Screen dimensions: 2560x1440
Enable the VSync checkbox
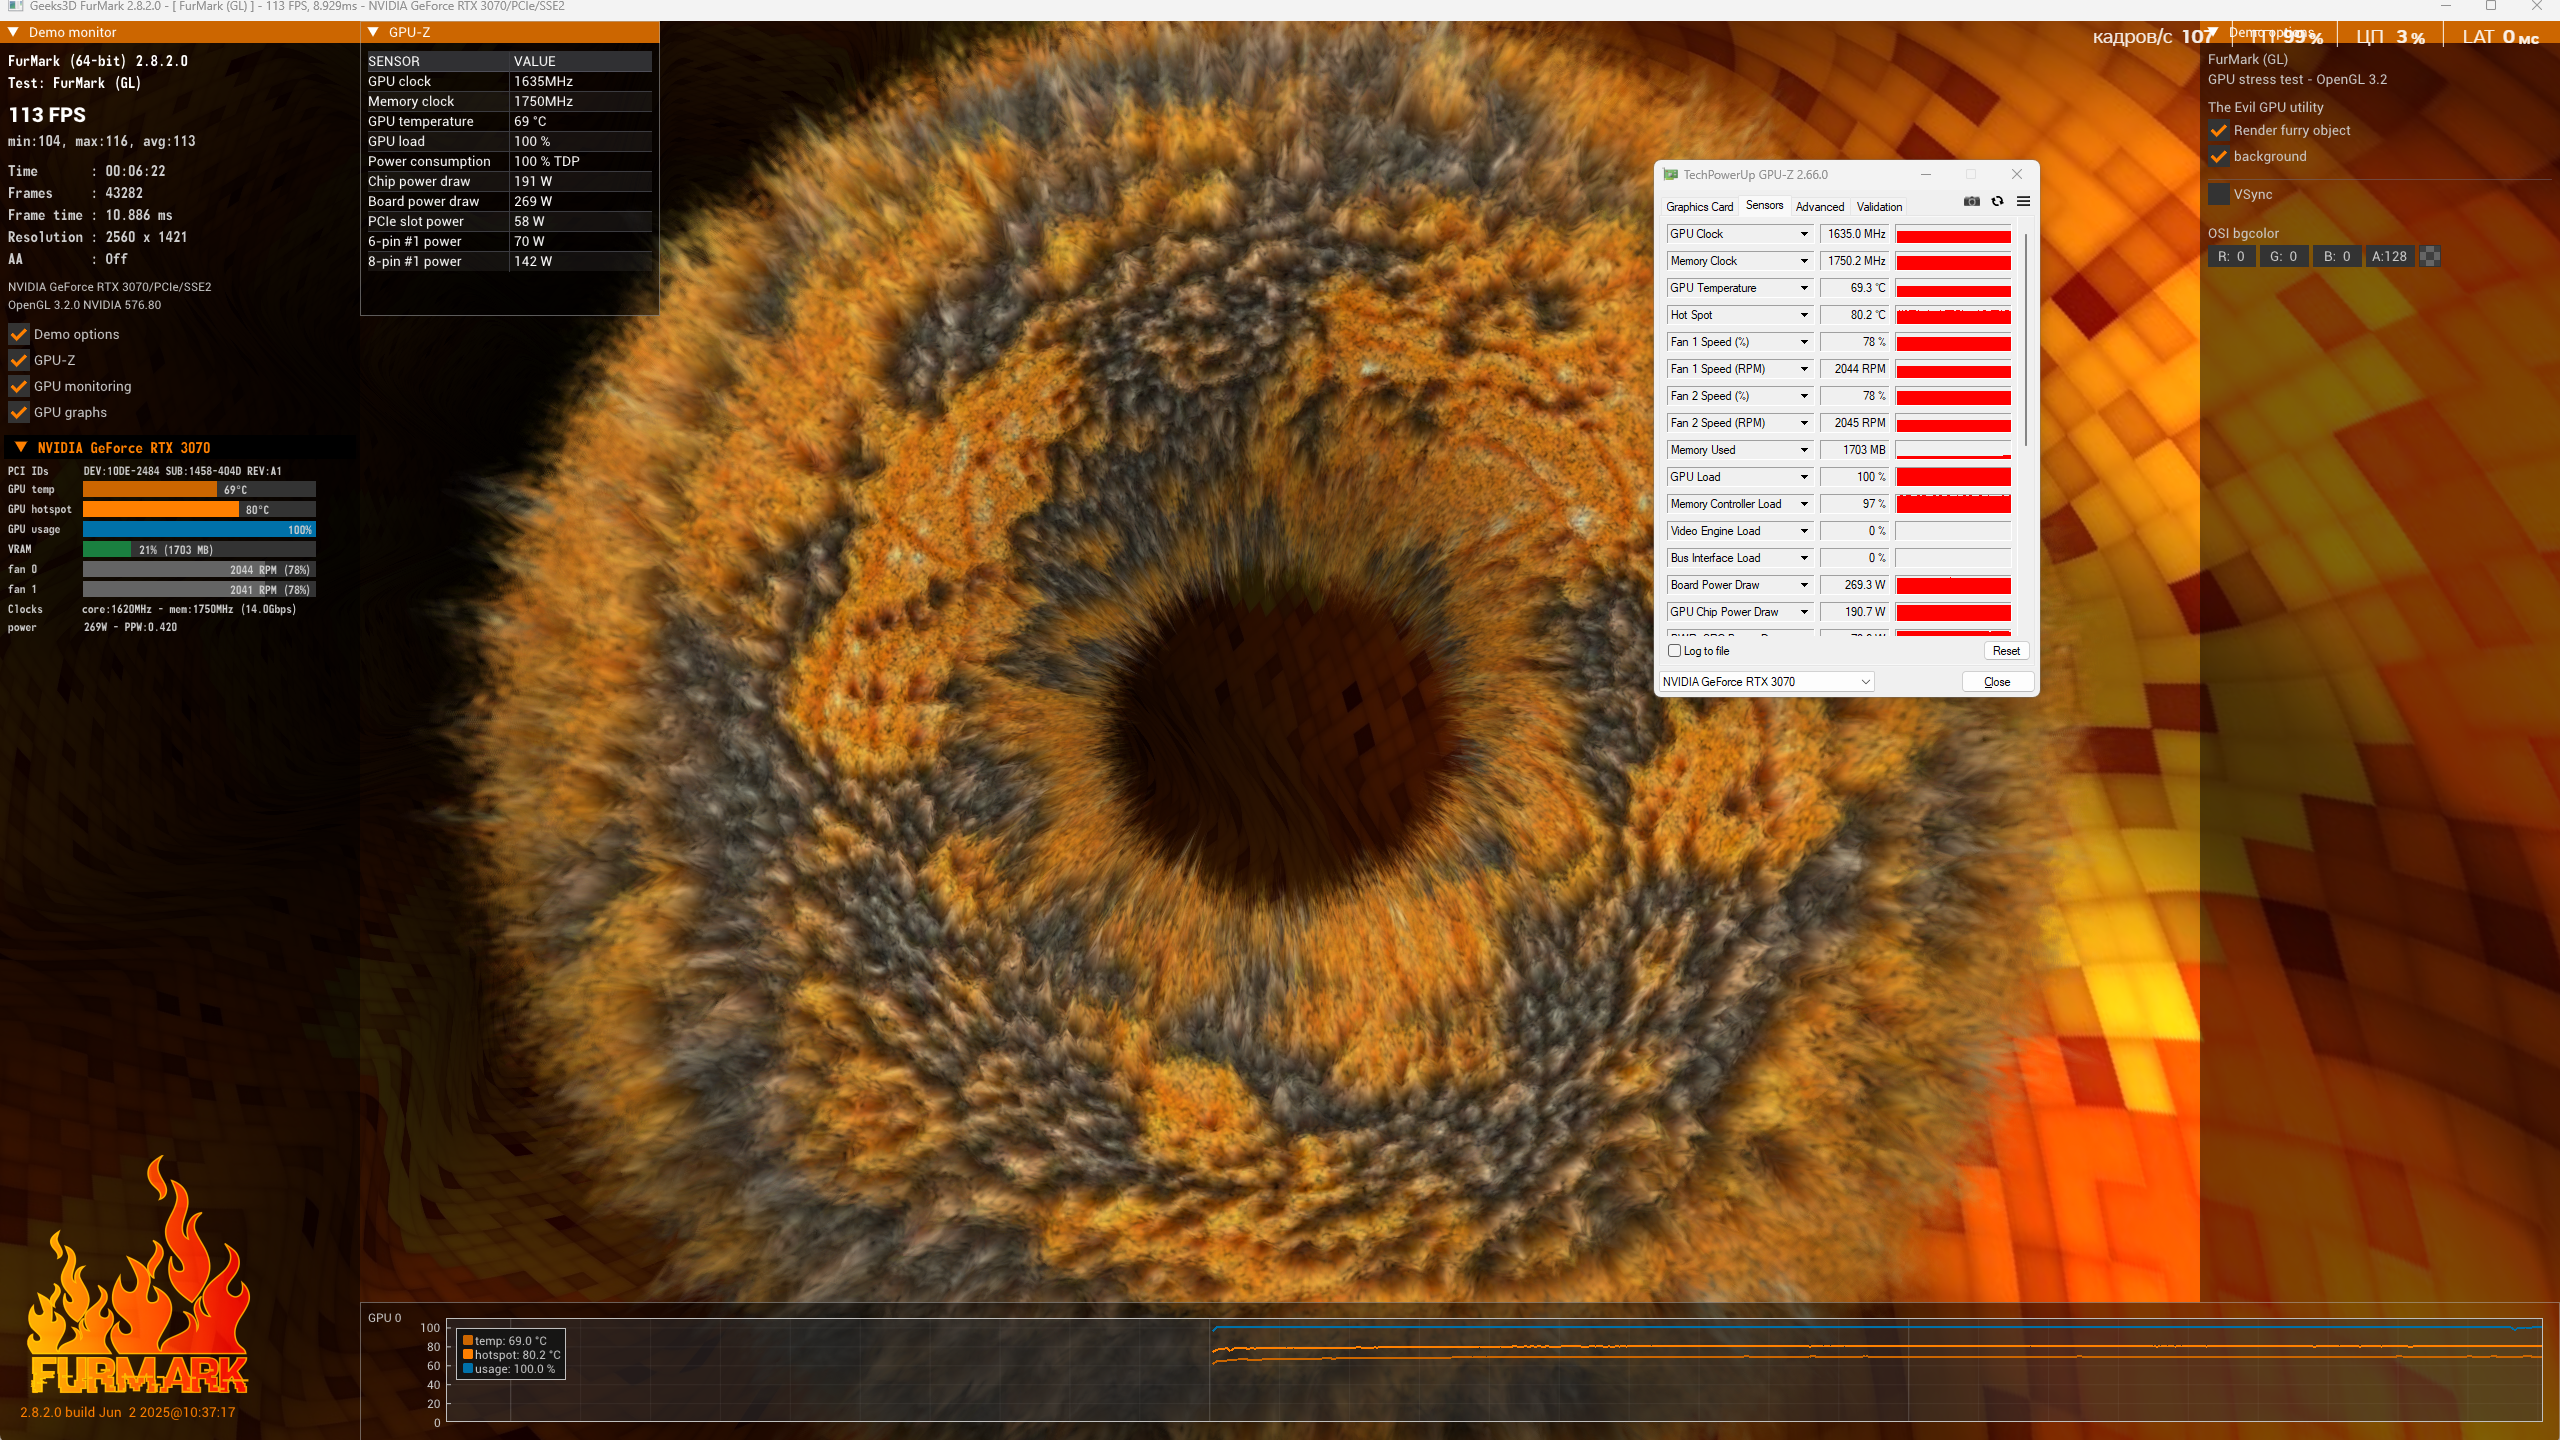tap(2218, 194)
